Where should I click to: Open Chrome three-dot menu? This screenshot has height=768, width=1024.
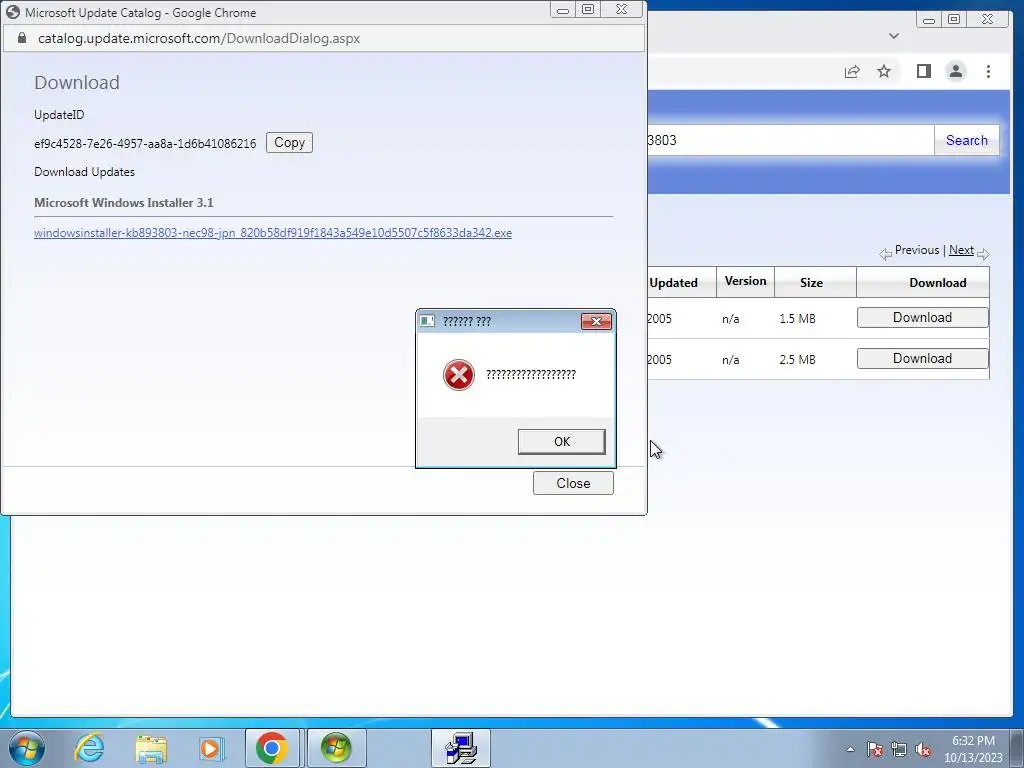tap(988, 71)
